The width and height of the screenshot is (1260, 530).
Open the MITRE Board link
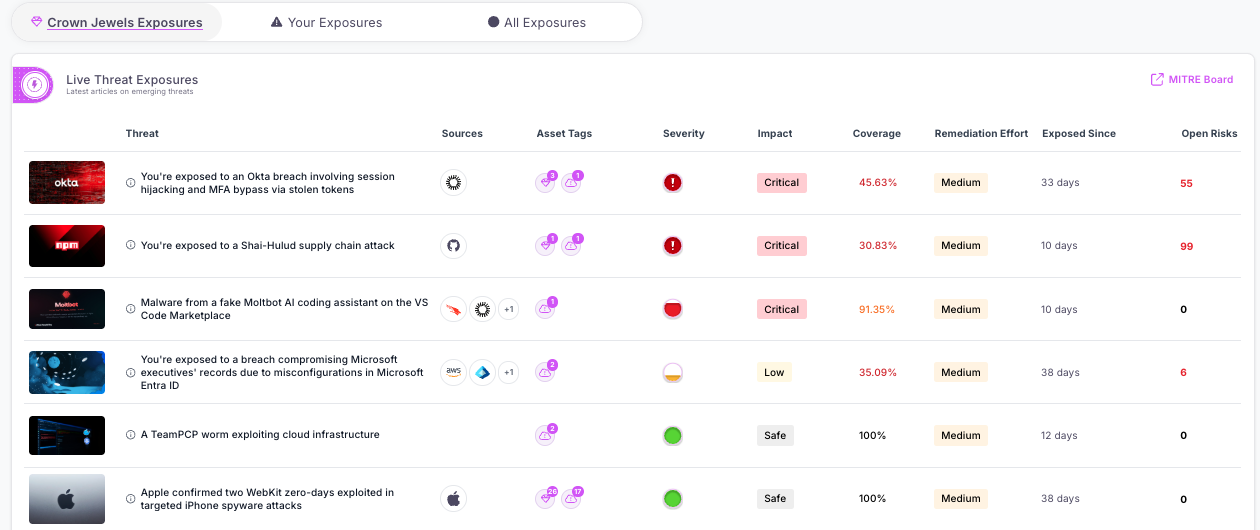pos(1192,80)
